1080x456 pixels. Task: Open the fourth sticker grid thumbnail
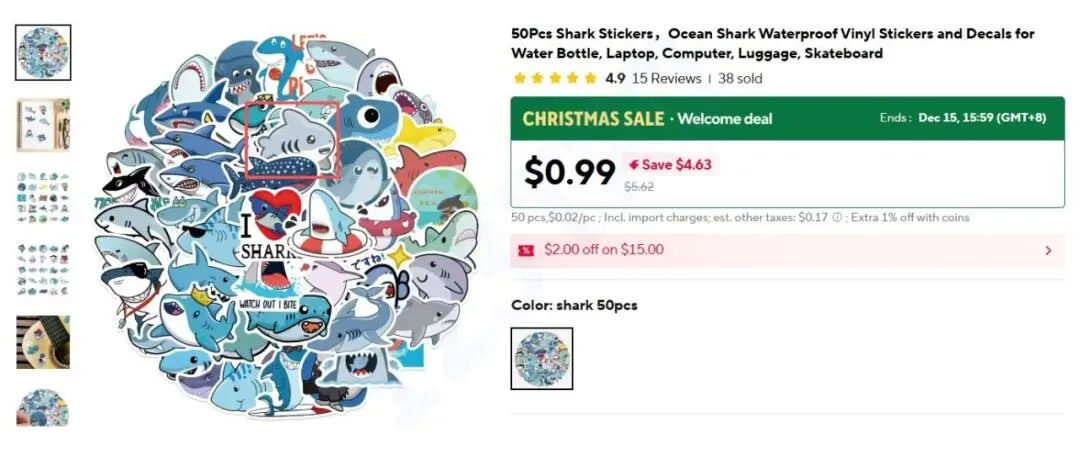point(43,270)
